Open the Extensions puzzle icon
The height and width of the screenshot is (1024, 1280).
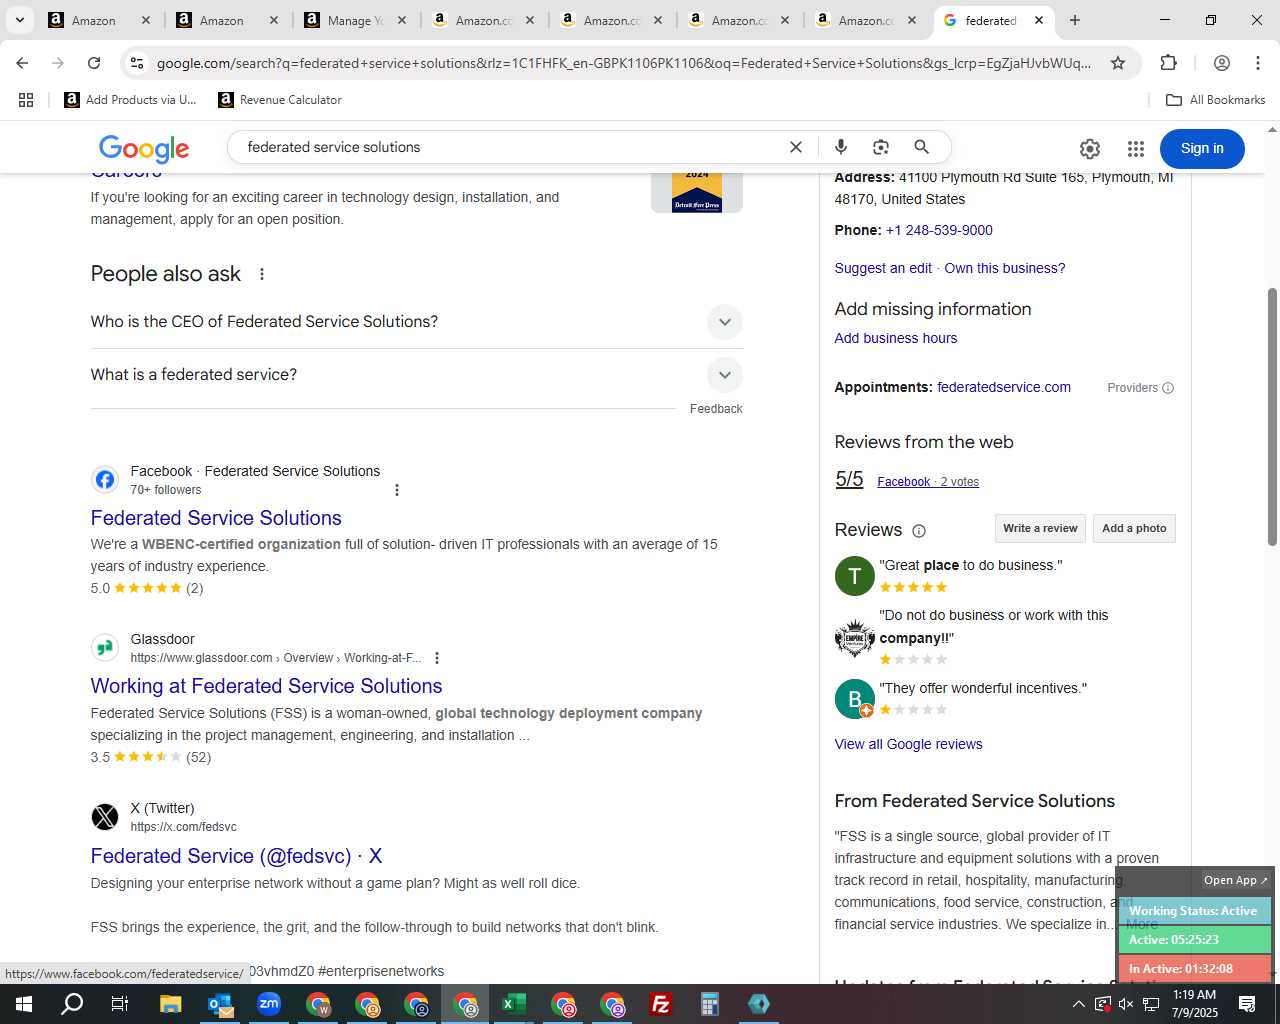(x=1168, y=63)
